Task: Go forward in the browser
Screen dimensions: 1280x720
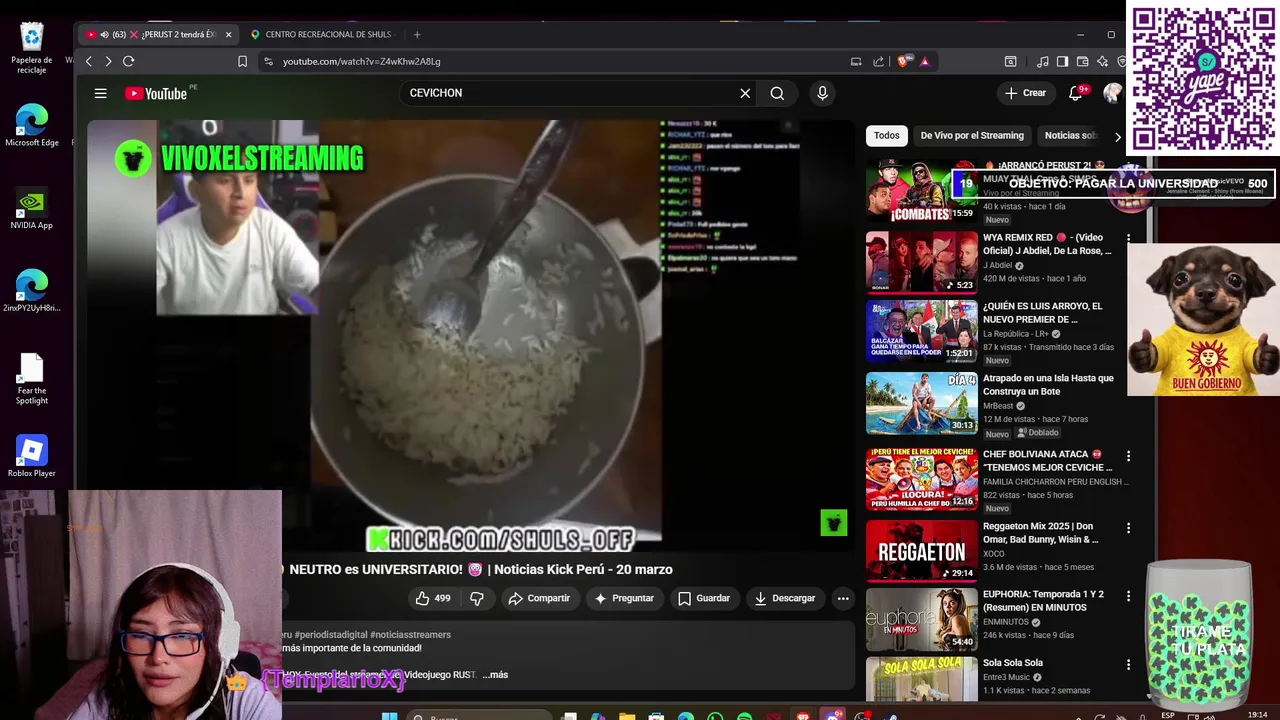Action: pos(108,61)
